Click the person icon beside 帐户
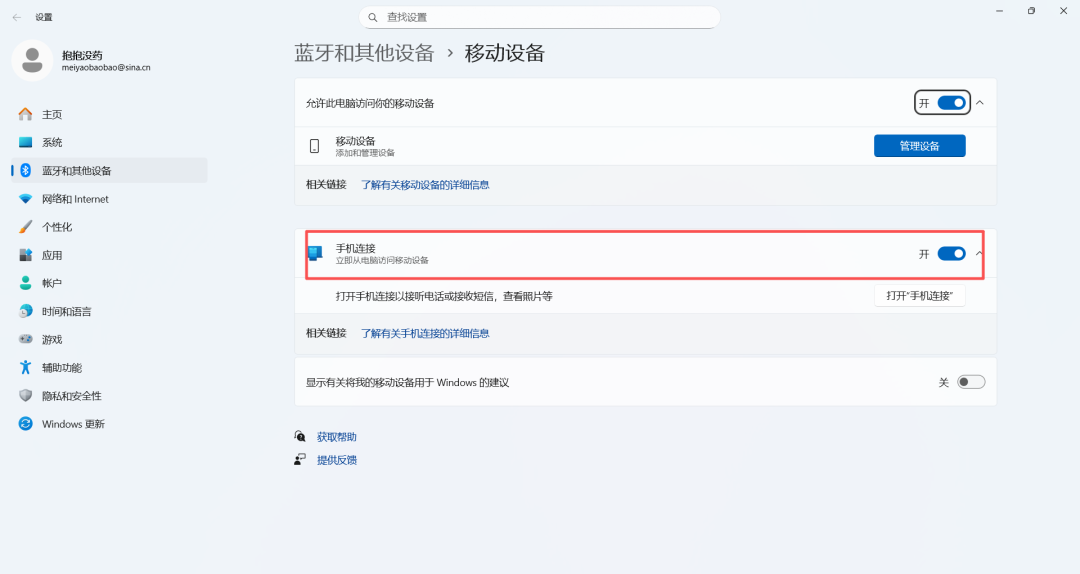The height and width of the screenshot is (574, 1080). (x=25, y=283)
